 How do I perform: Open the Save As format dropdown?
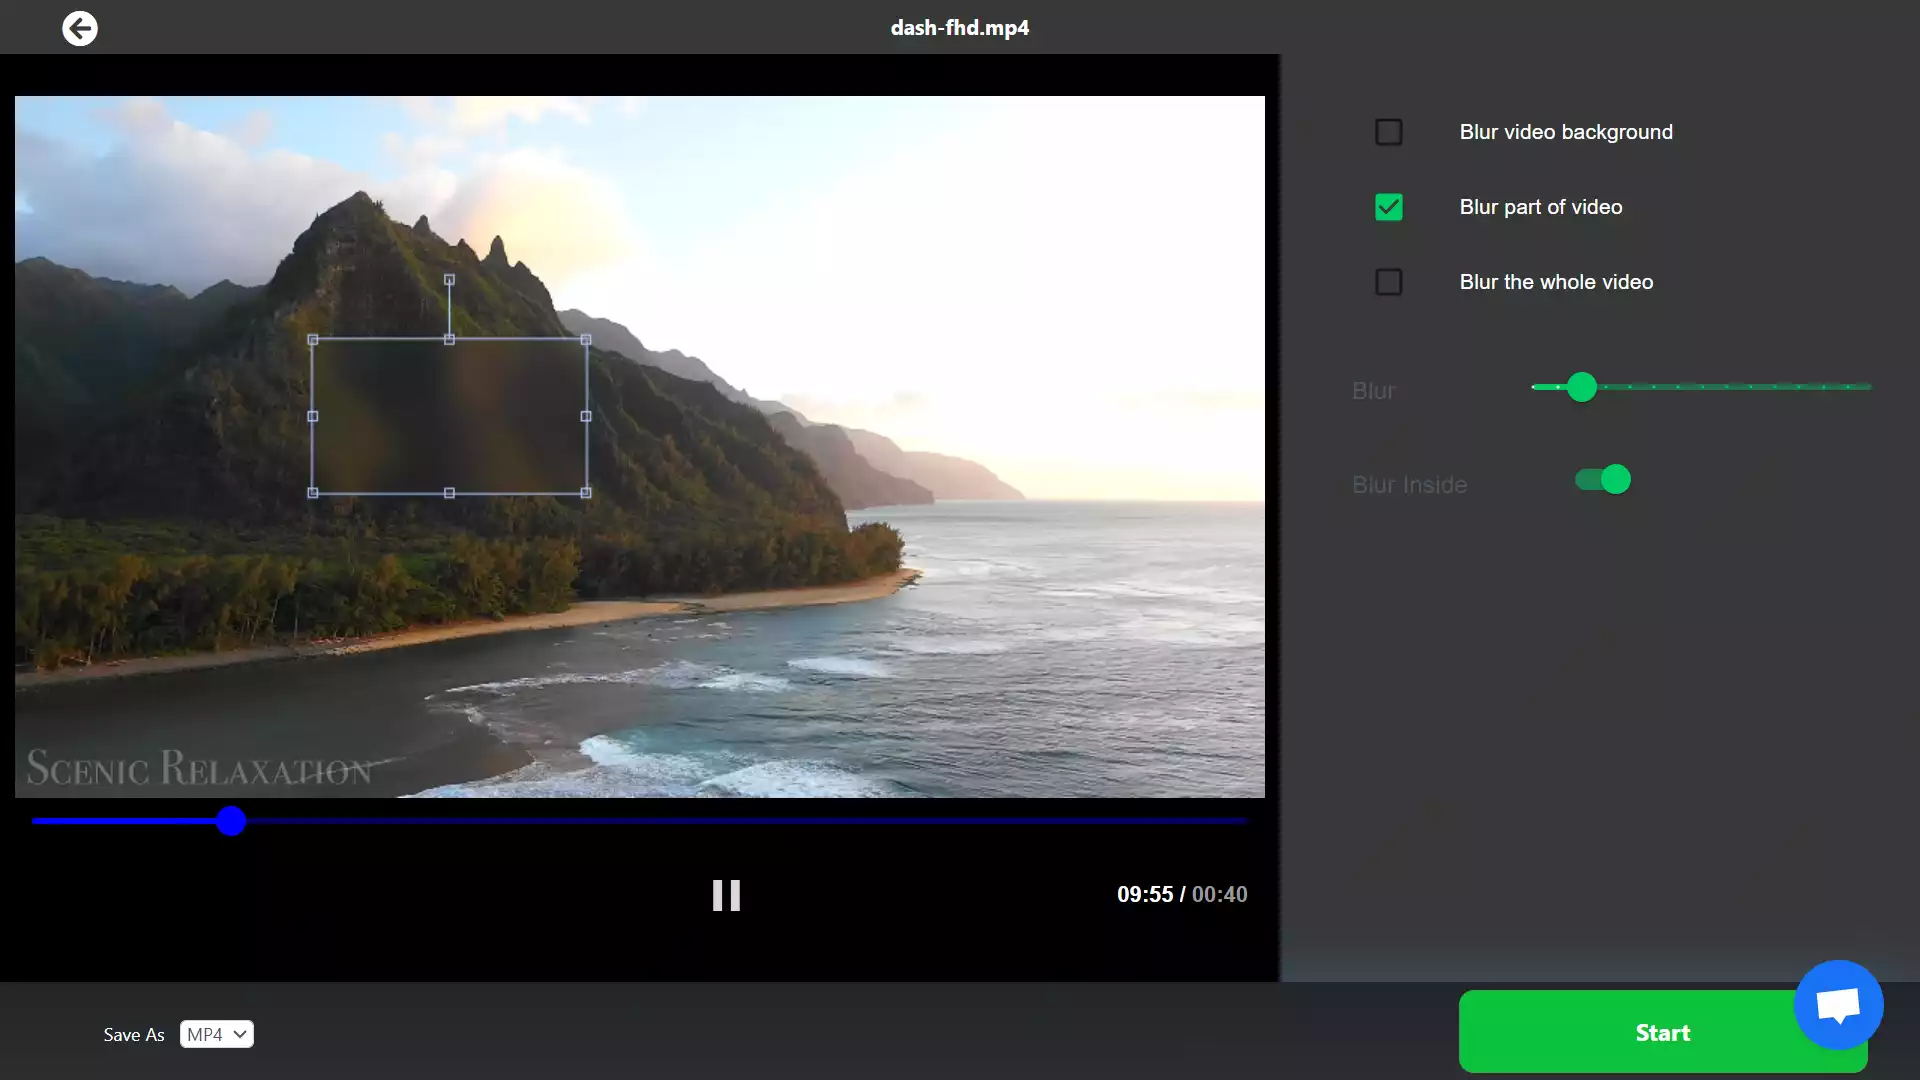click(216, 1034)
